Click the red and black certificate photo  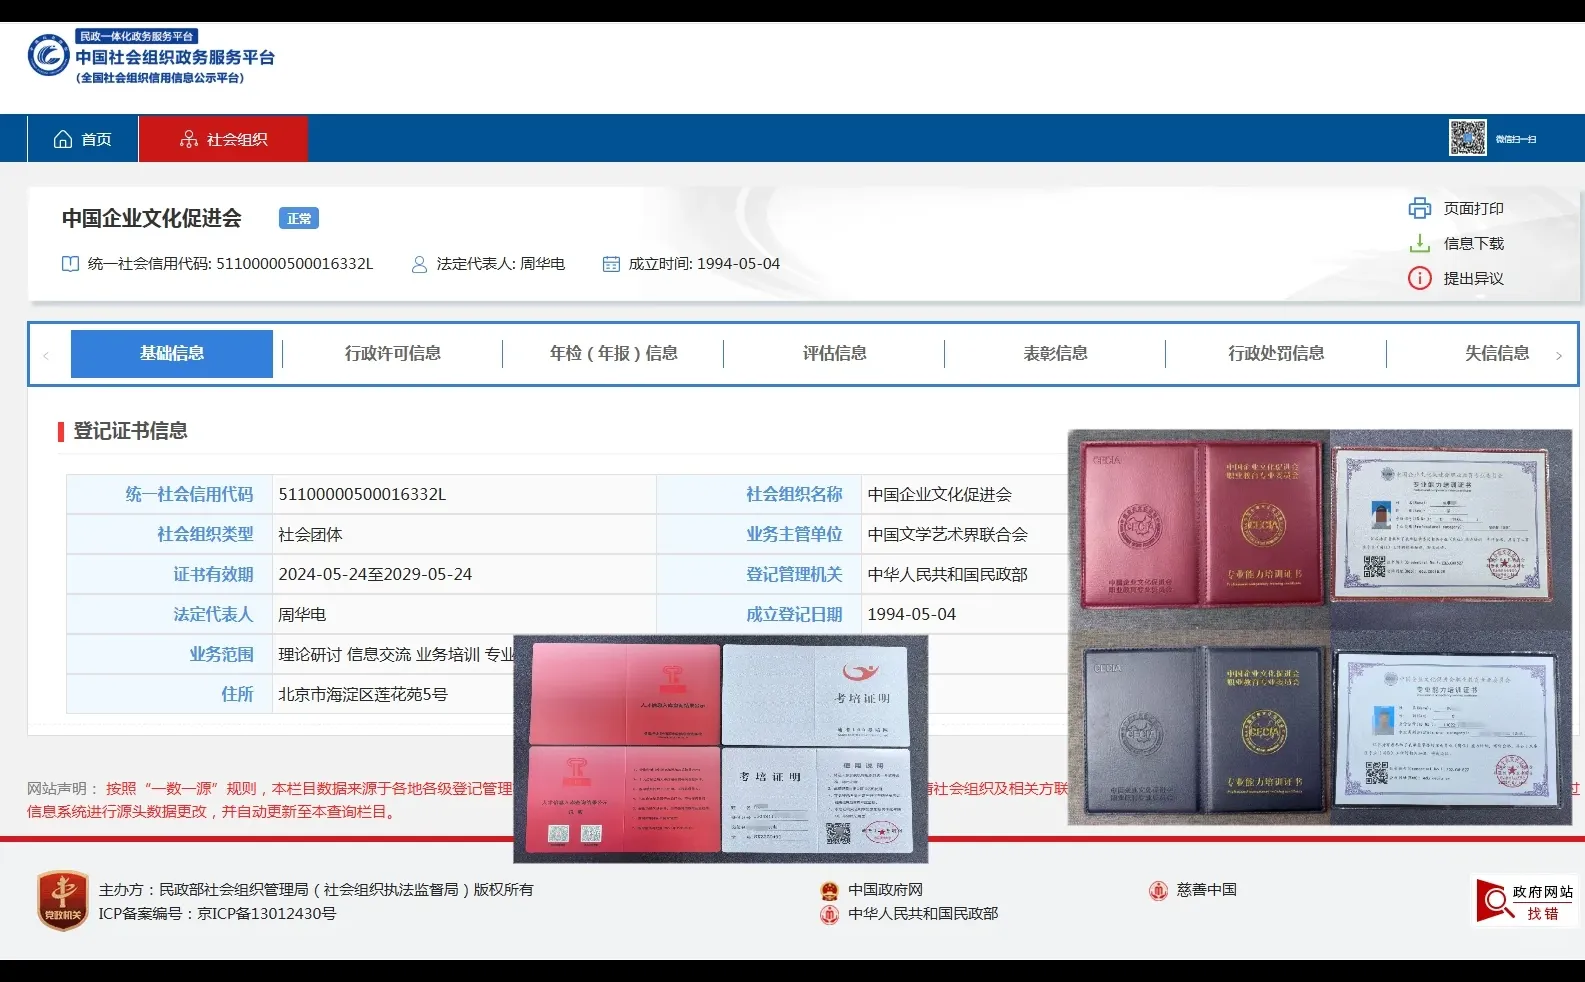[x=1320, y=627]
